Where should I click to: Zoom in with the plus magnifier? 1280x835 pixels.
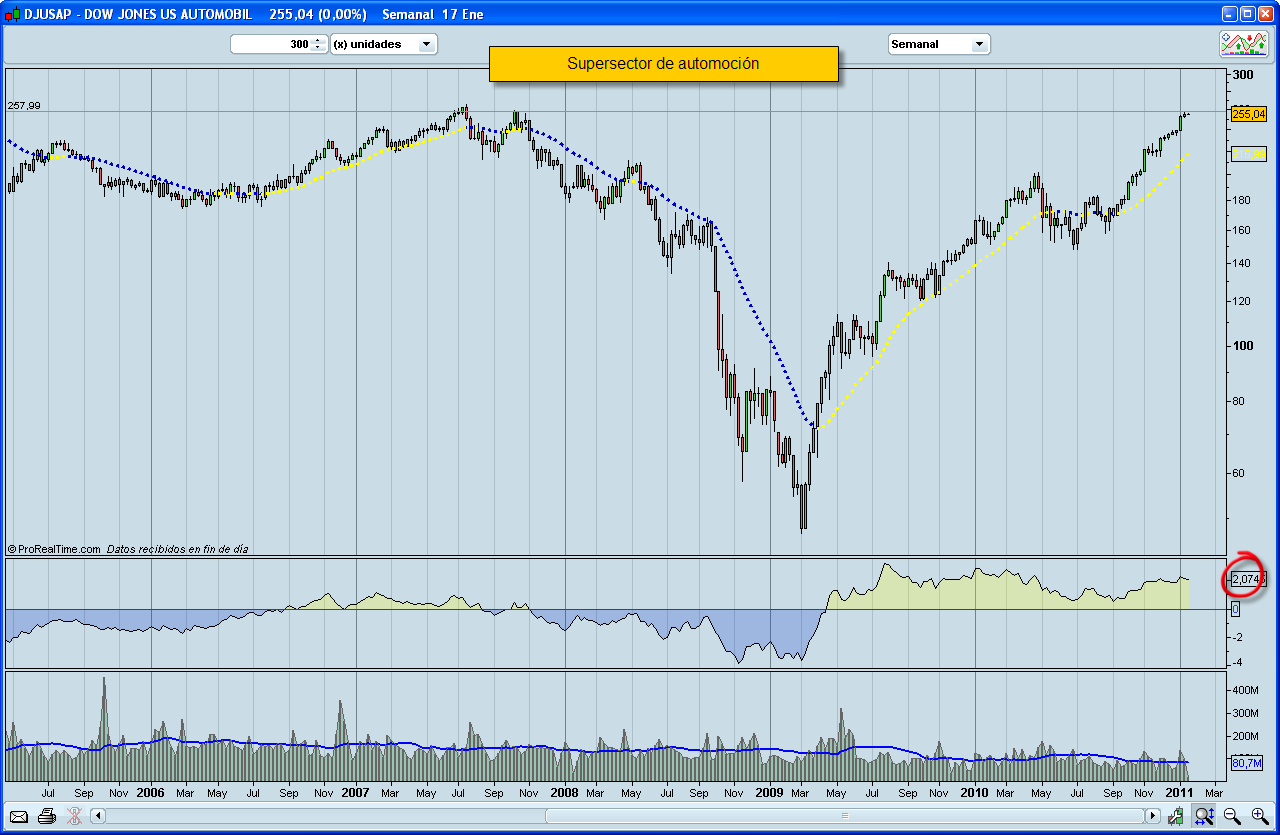click(x=1260, y=816)
